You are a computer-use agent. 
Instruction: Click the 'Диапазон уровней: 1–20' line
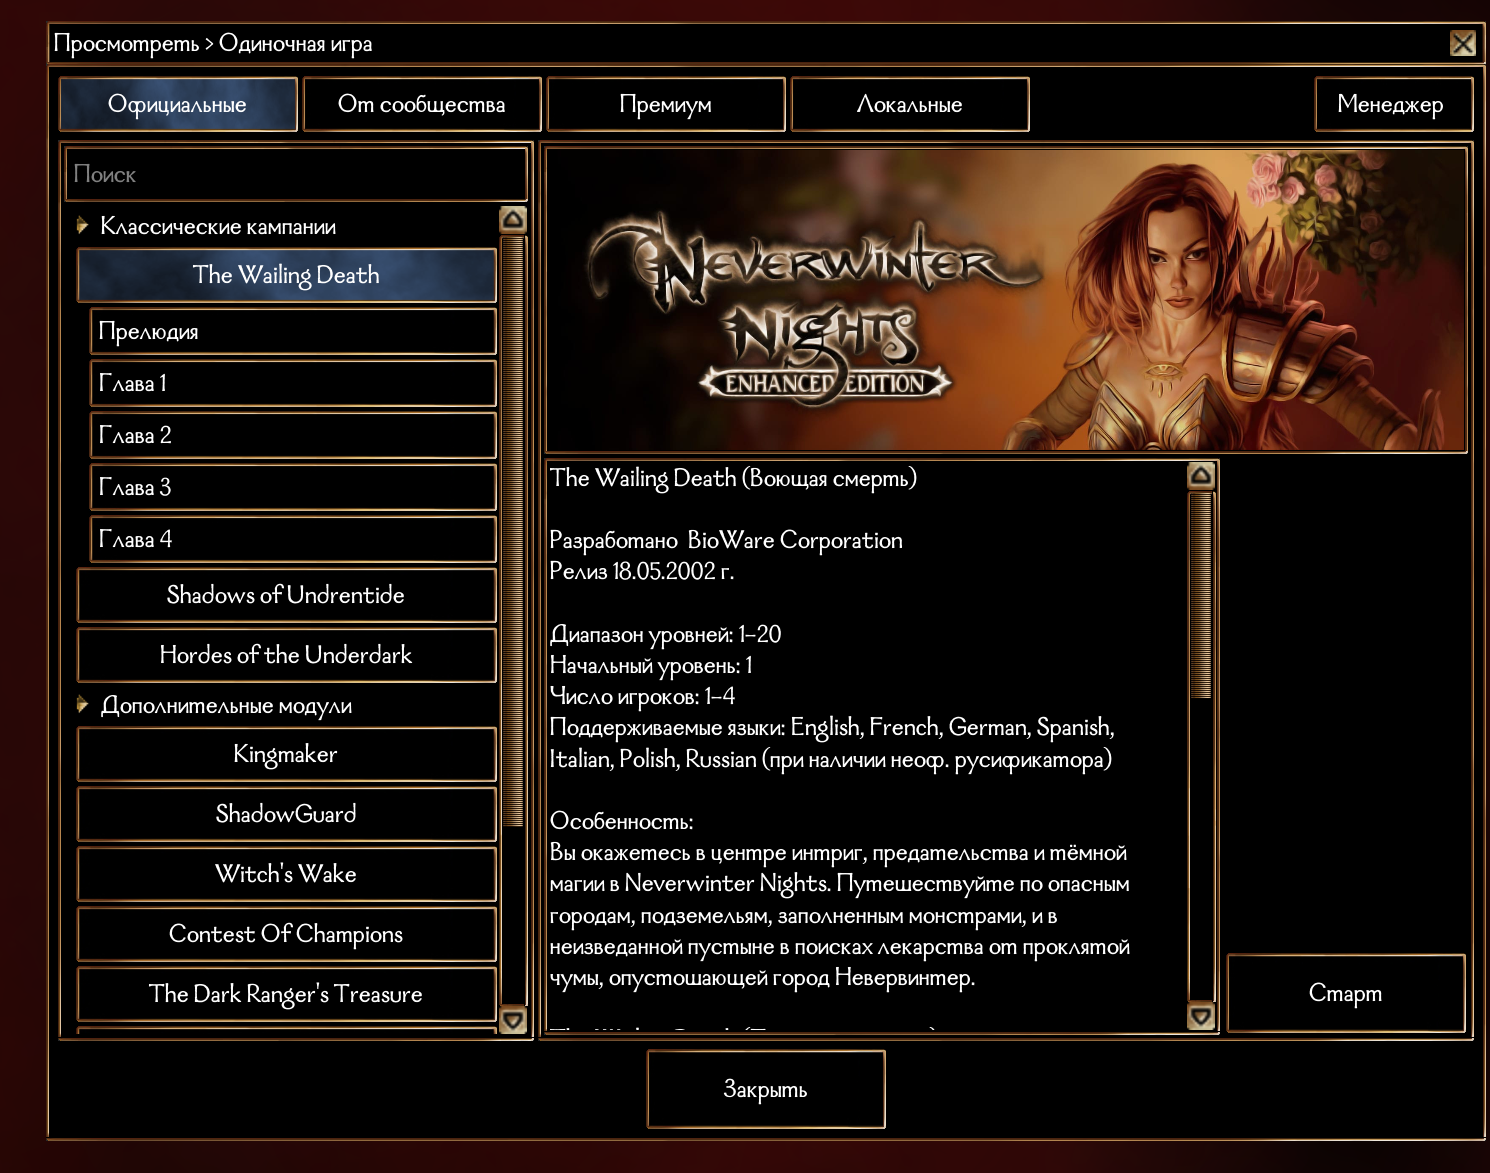pyautogui.click(x=666, y=635)
